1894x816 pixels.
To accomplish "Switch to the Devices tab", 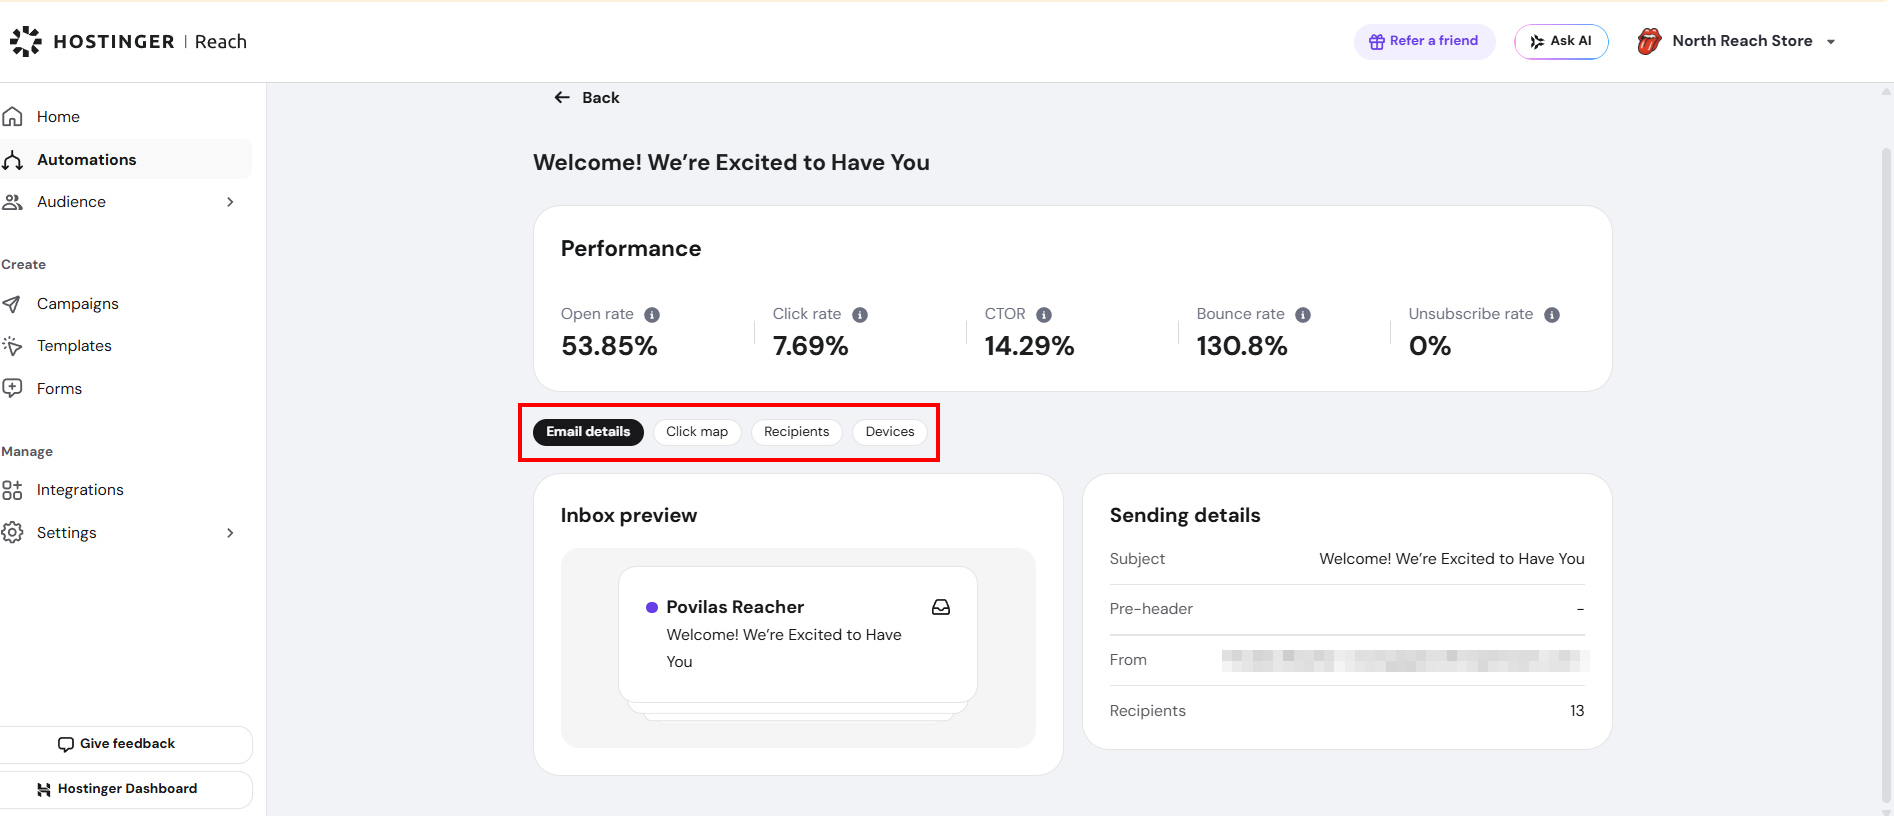I will tap(890, 432).
